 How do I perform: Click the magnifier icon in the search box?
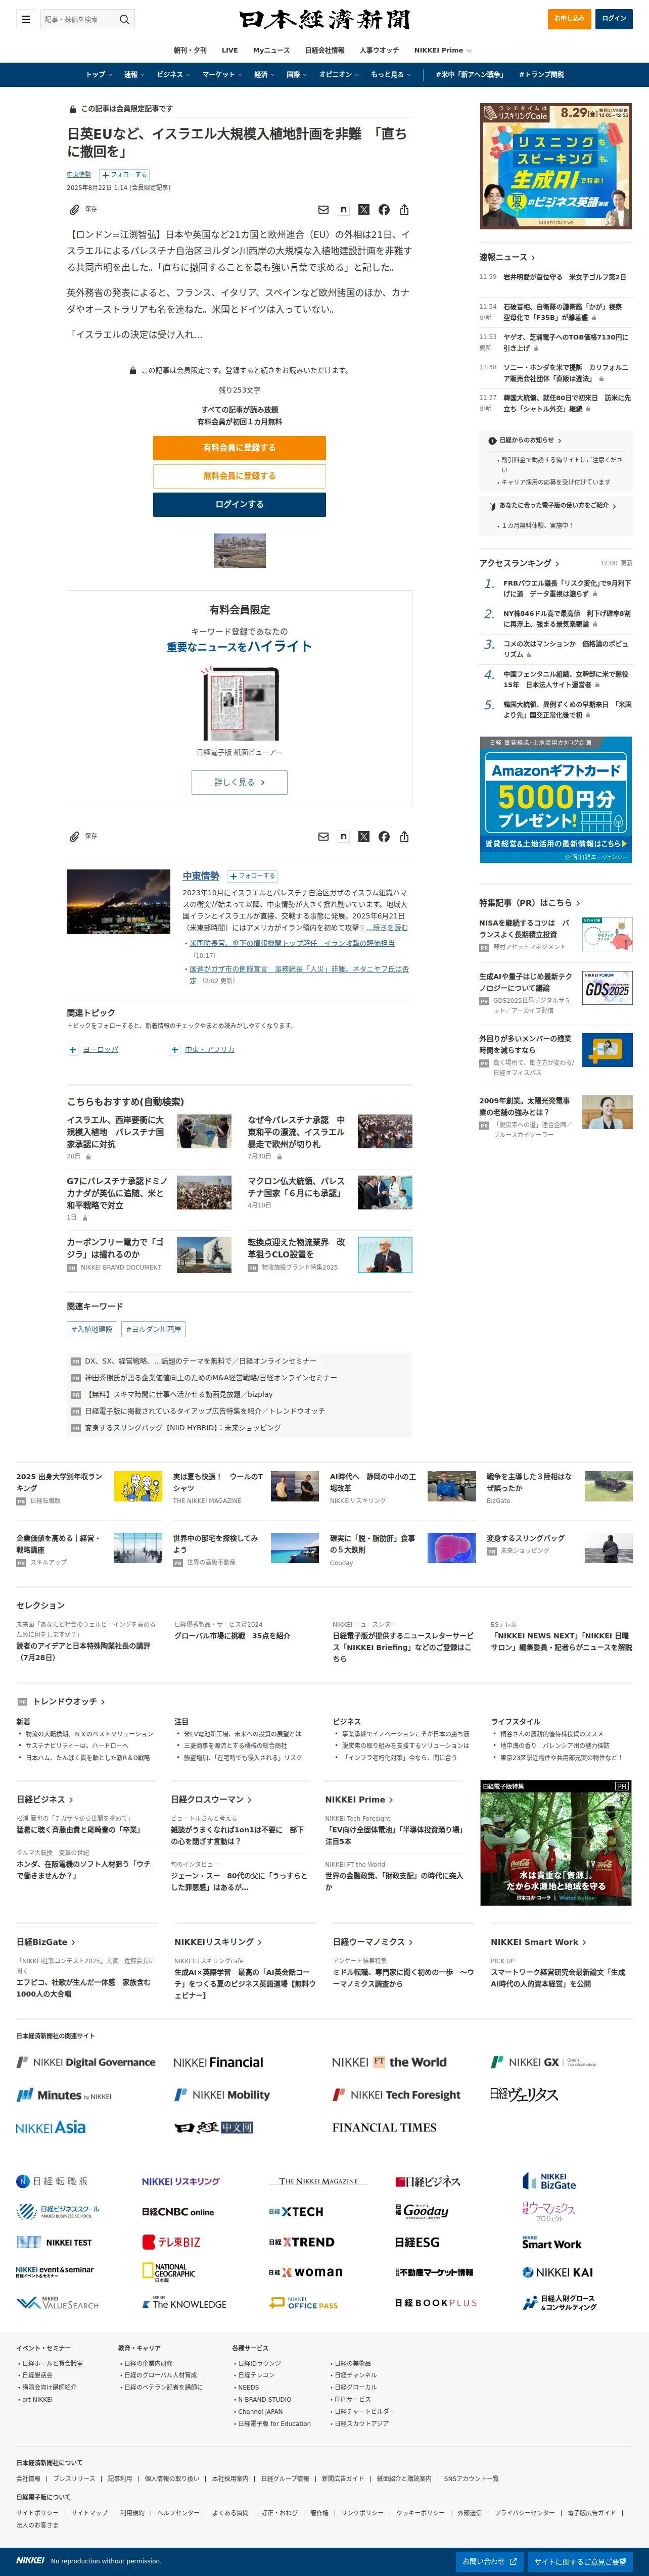coord(124,19)
